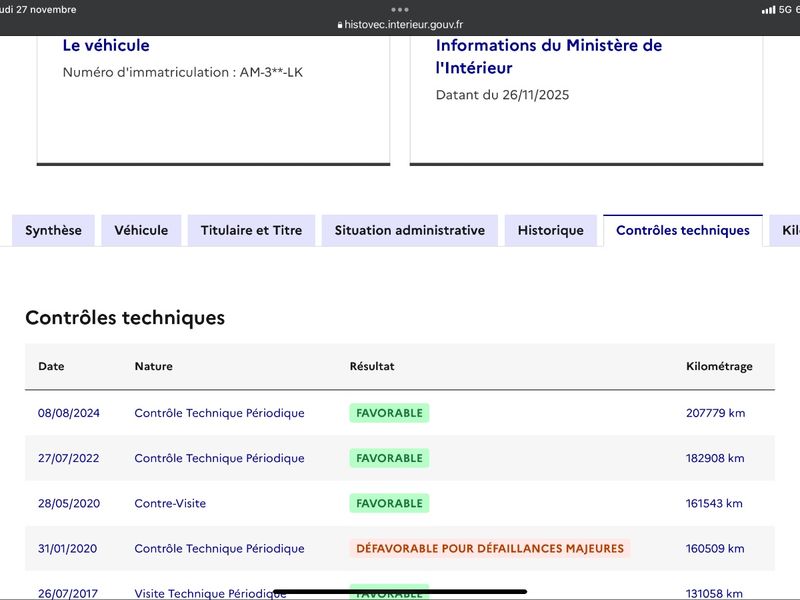Tap the DÉFAVORABLE POUR DÉFAILLANCES MAJEURES badge
This screenshot has height=600, width=800.
pyautogui.click(x=490, y=548)
